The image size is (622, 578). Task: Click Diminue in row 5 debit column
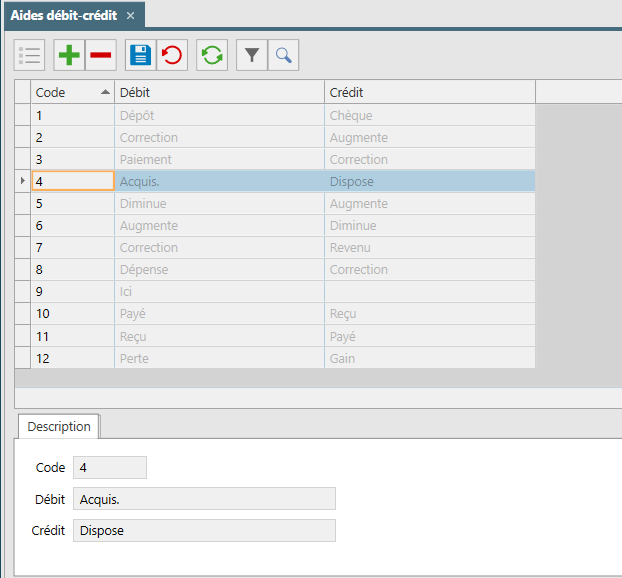[x=219, y=204]
